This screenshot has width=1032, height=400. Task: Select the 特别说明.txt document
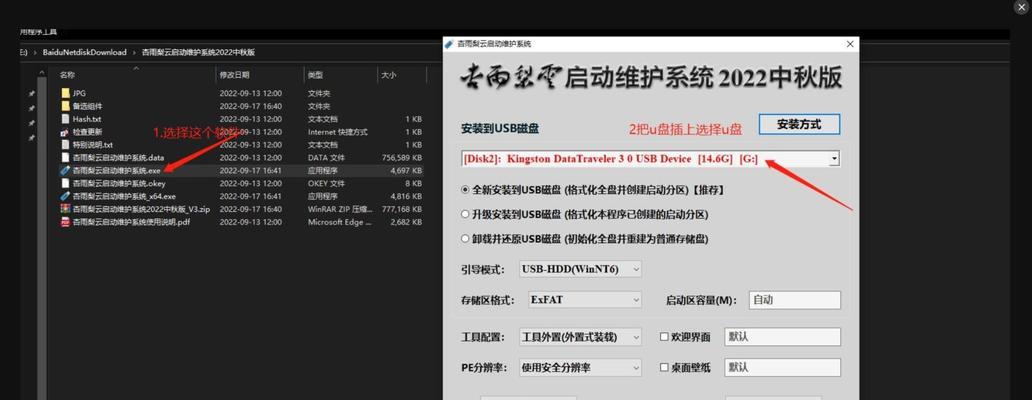point(87,145)
